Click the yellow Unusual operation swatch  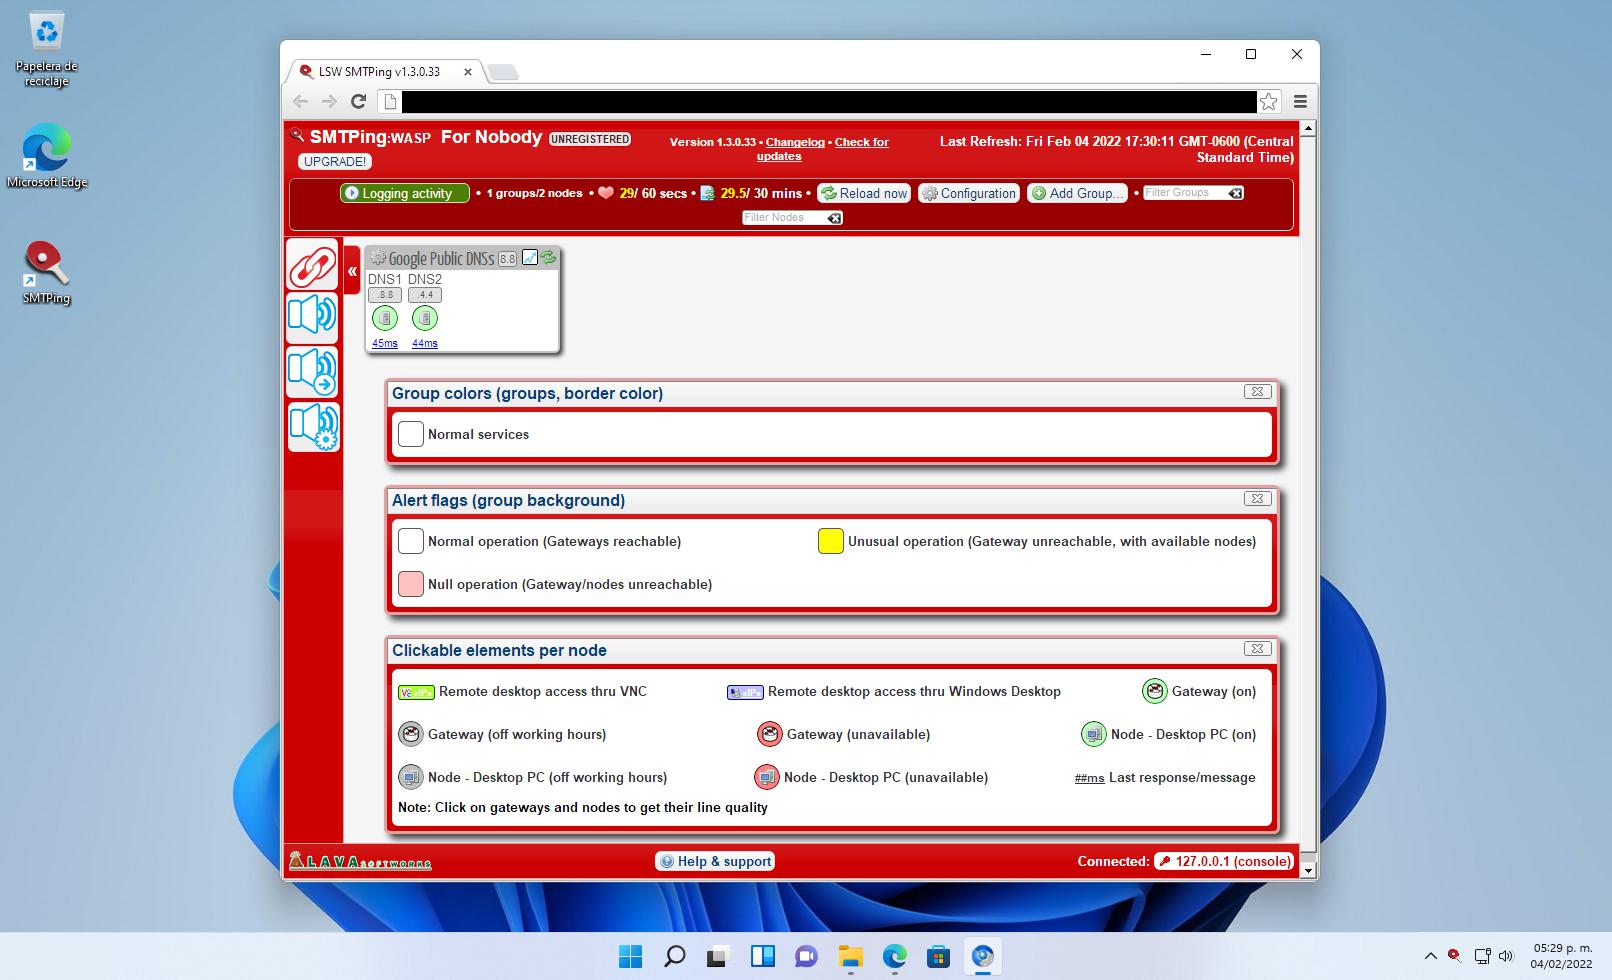click(x=831, y=541)
